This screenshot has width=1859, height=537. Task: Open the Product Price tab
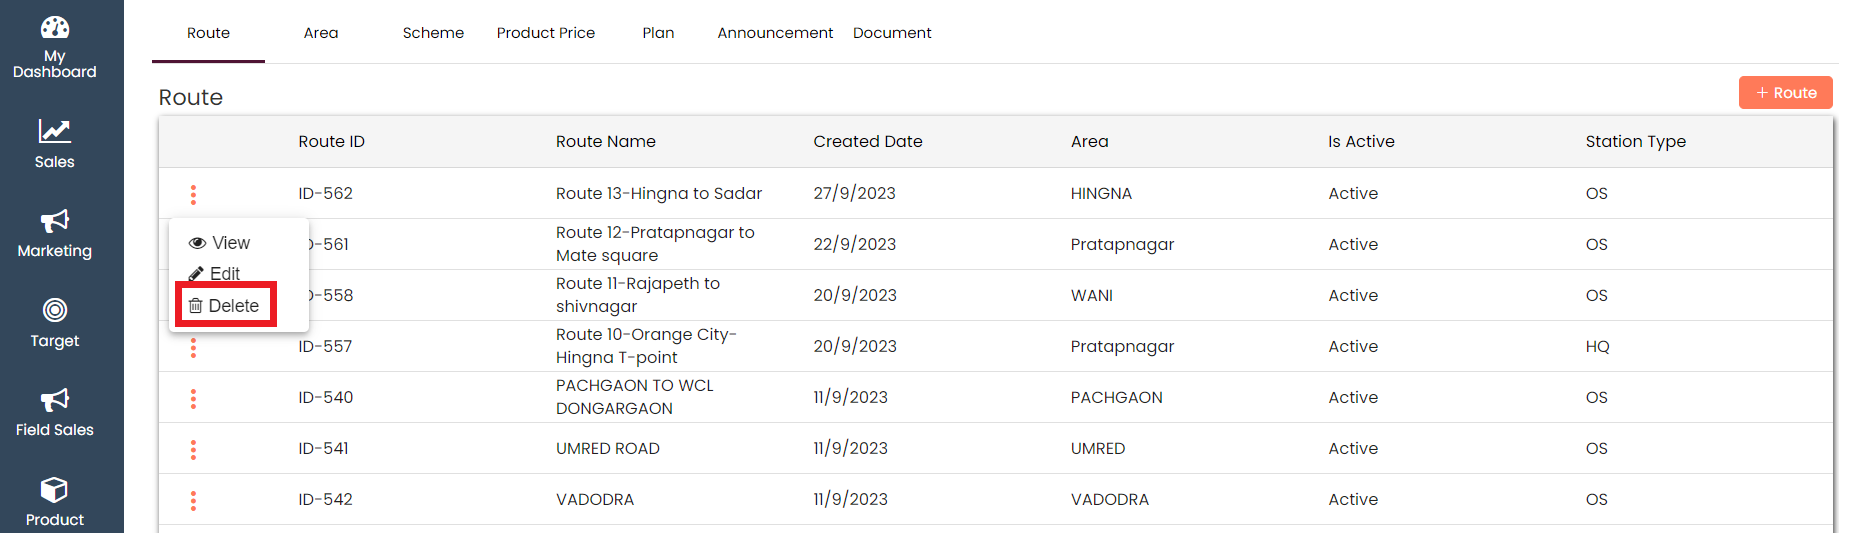click(546, 33)
